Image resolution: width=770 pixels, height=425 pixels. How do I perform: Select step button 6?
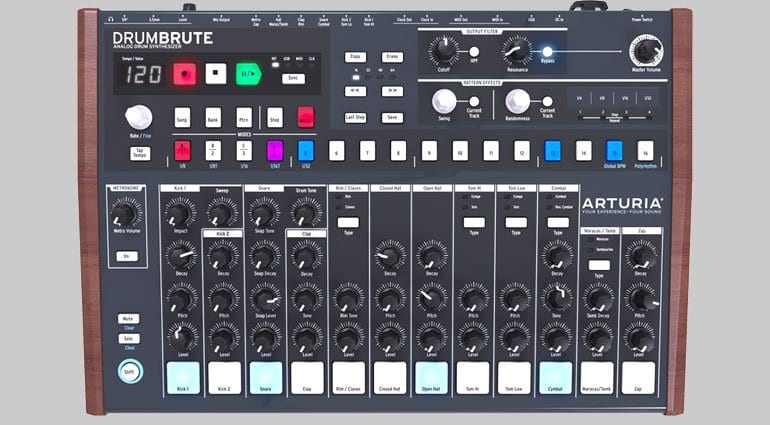(x=337, y=151)
